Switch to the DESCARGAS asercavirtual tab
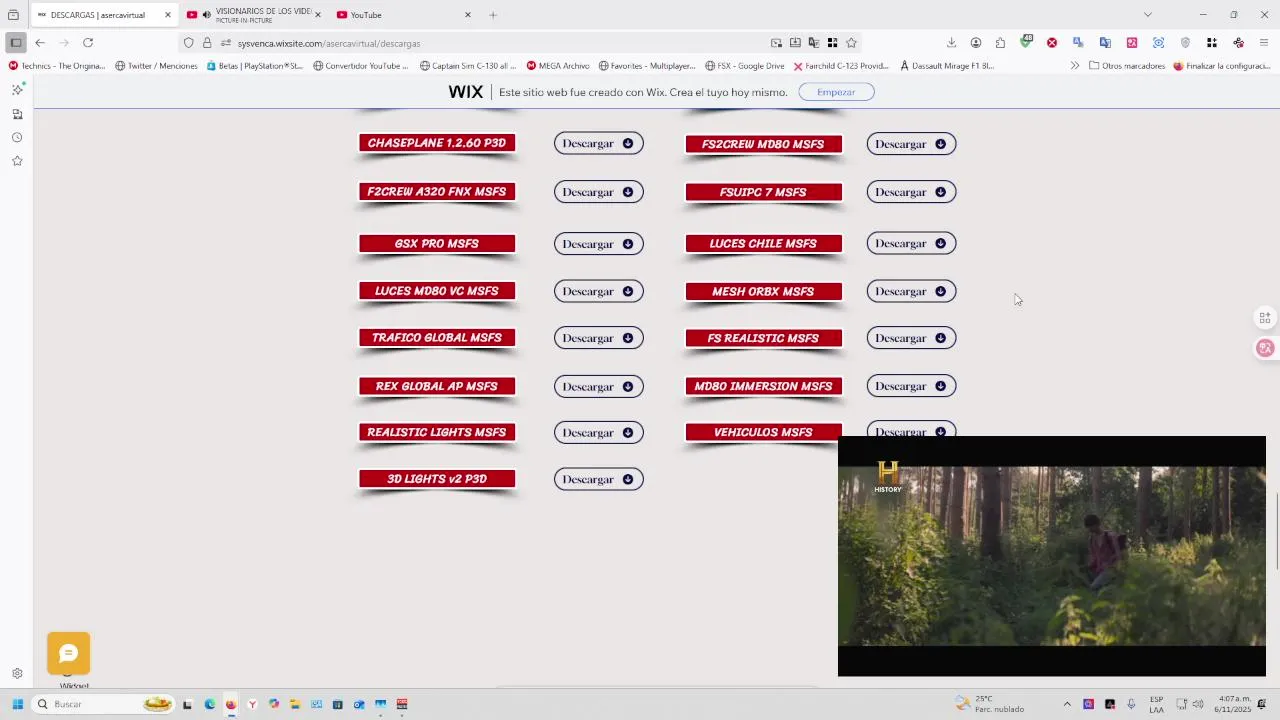Image resolution: width=1280 pixels, height=720 pixels. 103,15
